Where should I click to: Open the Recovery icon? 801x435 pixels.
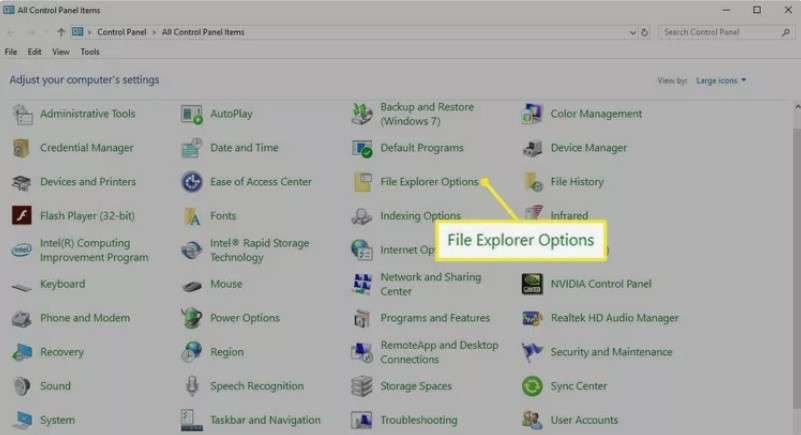22,352
